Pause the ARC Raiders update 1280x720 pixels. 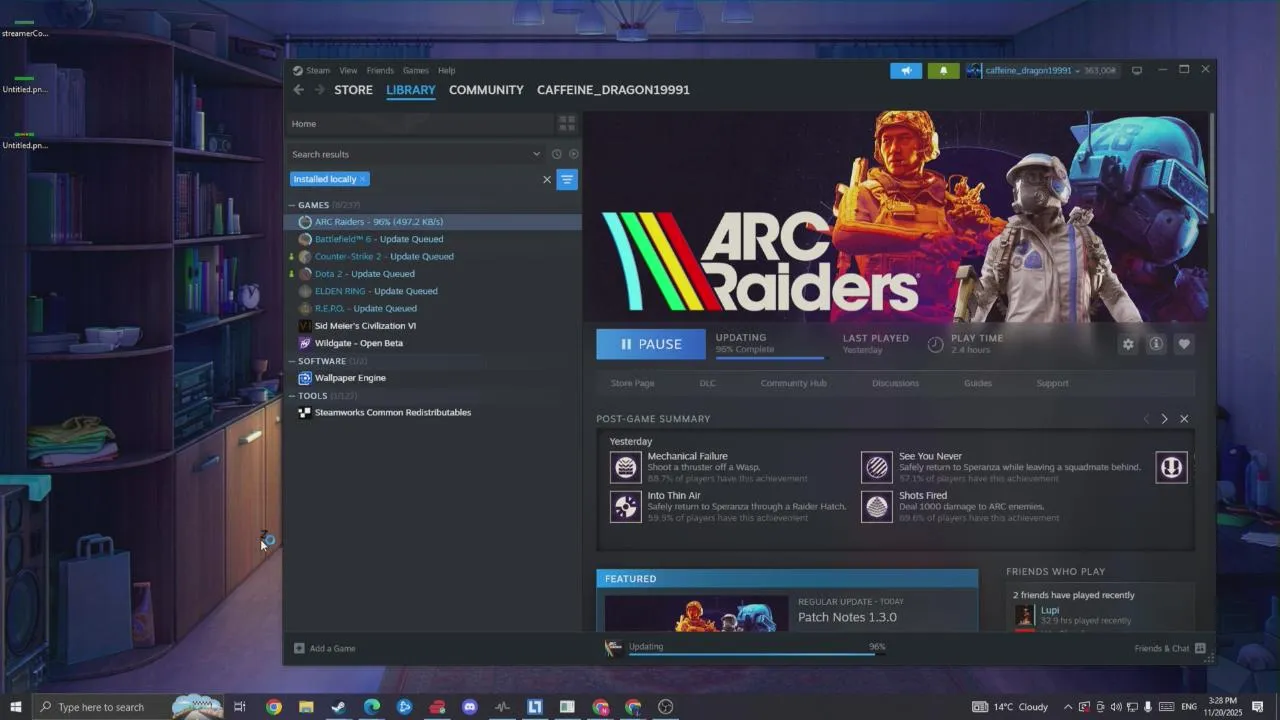point(651,344)
